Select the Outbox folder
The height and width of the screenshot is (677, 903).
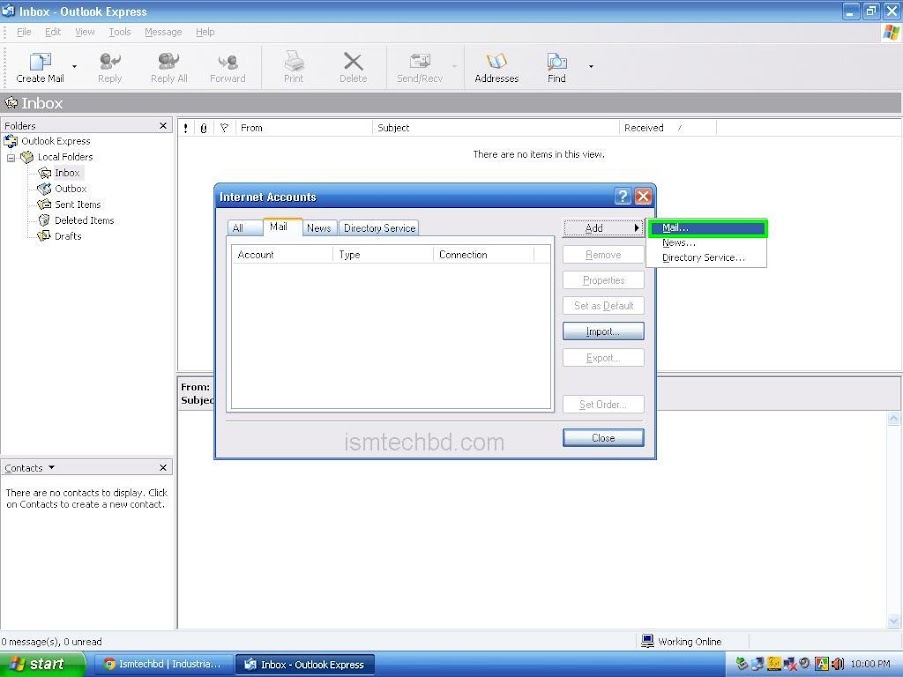coord(70,189)
